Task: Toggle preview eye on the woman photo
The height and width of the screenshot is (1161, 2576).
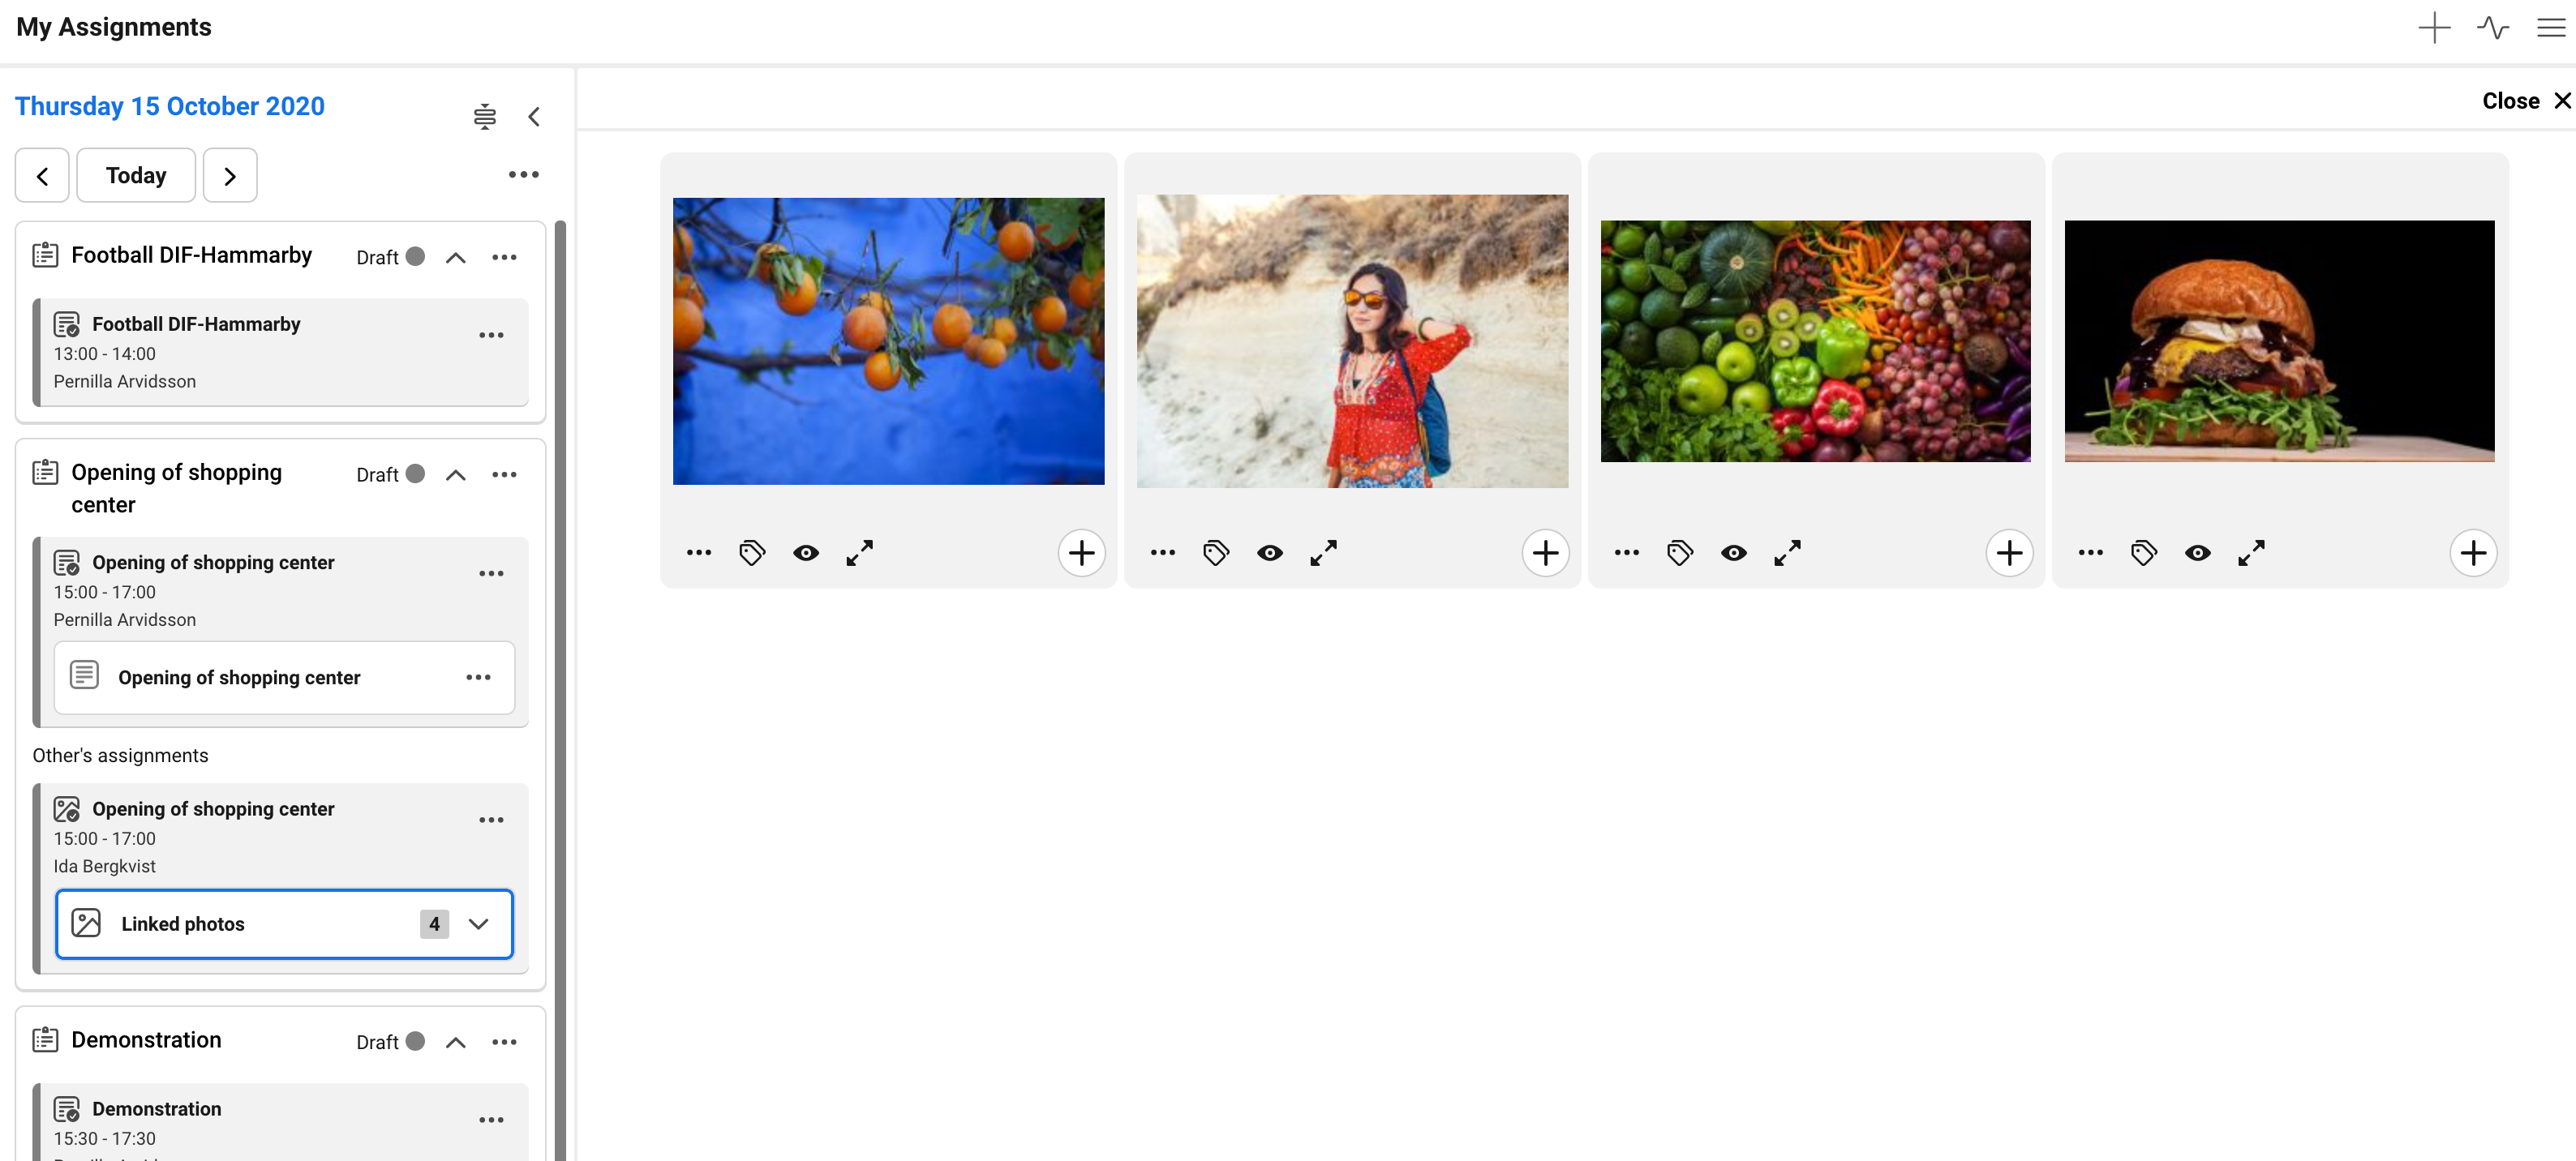Action: pos(1270,553)
